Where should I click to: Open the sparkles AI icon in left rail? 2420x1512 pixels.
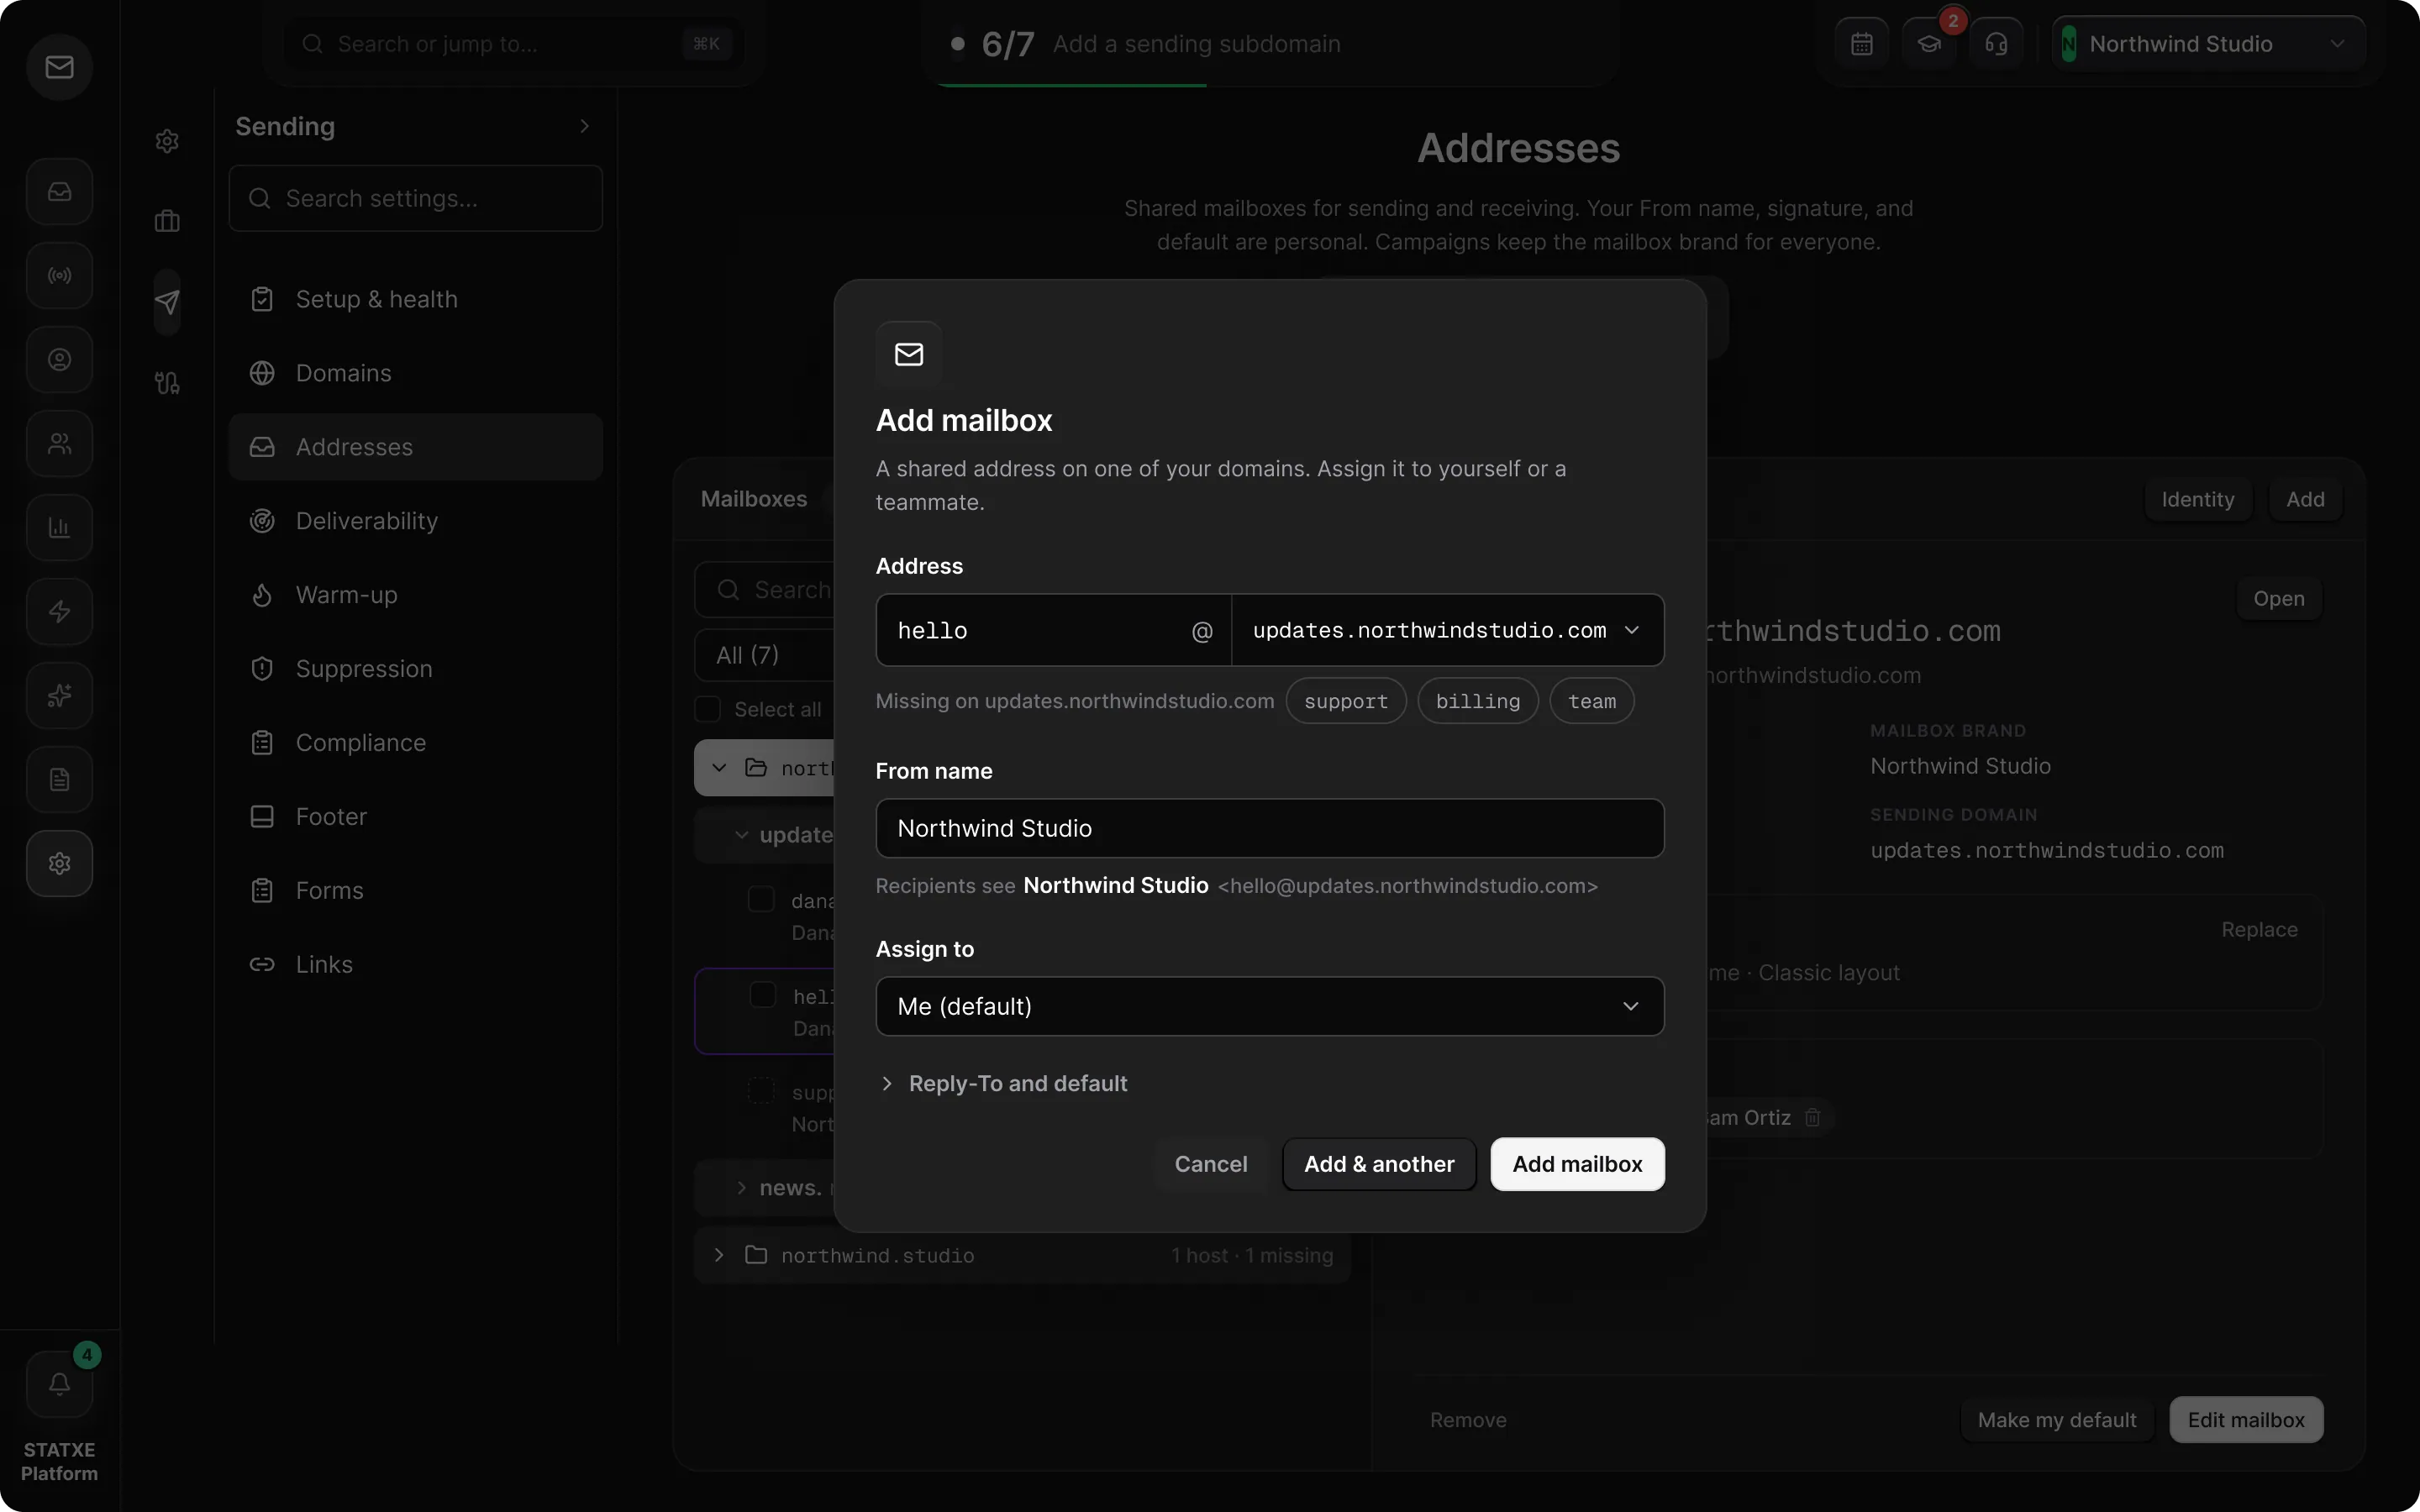point(59,695)
